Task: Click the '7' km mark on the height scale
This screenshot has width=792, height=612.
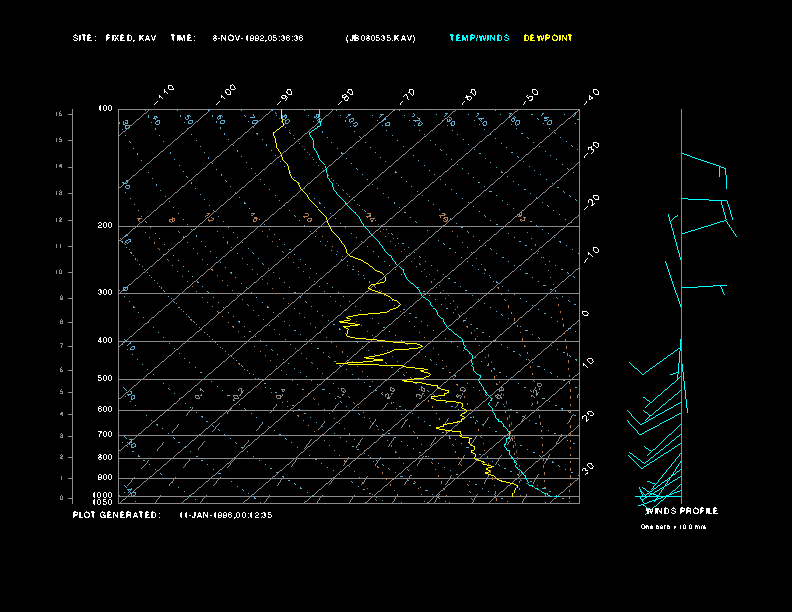Action: point(61,346)
